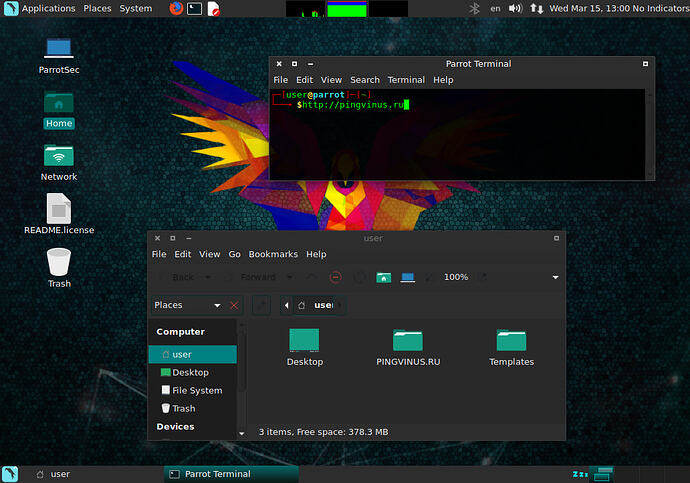The width and height of the screenshot is (690, 483).
Task: Open Search menu in Parrot Terminal
Action: [365, 80]
